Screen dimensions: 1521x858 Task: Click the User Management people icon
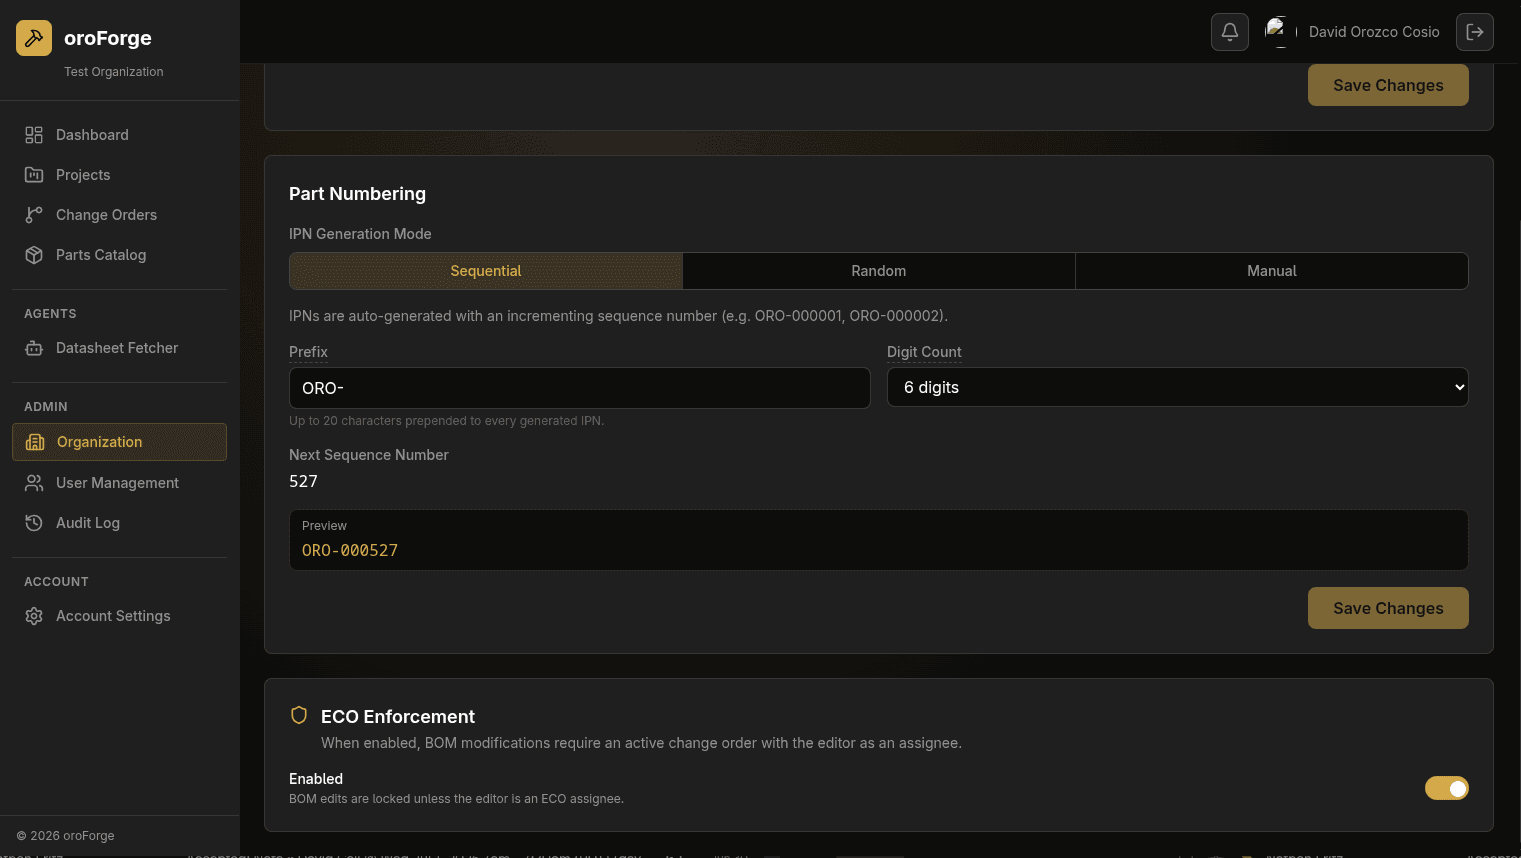[x=34, y=483]
